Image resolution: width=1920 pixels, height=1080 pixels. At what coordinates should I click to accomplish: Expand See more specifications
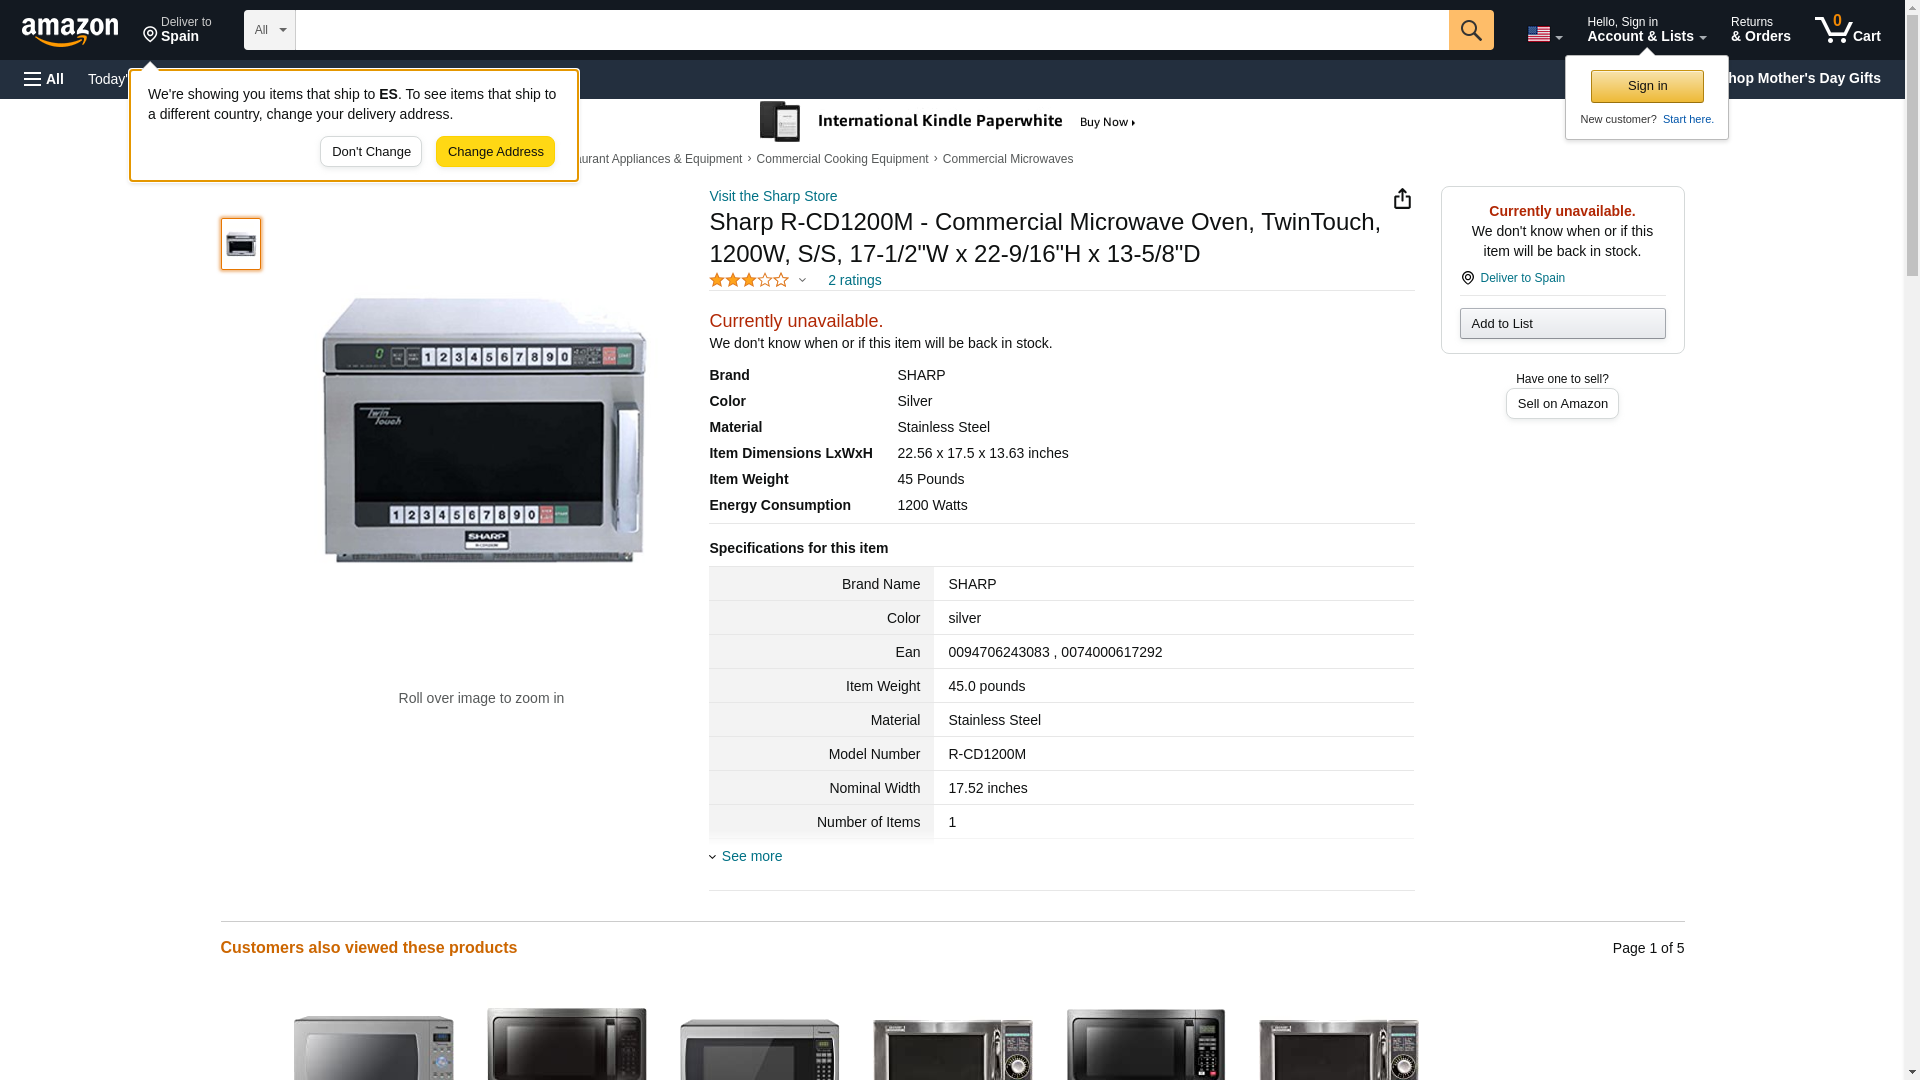pos(751,856)
